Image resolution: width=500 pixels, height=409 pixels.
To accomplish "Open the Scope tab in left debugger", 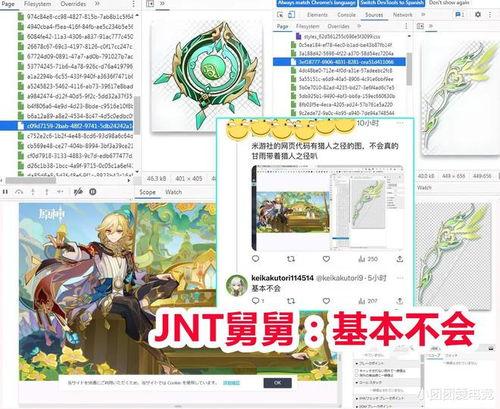I will click(x=147, y=192).
